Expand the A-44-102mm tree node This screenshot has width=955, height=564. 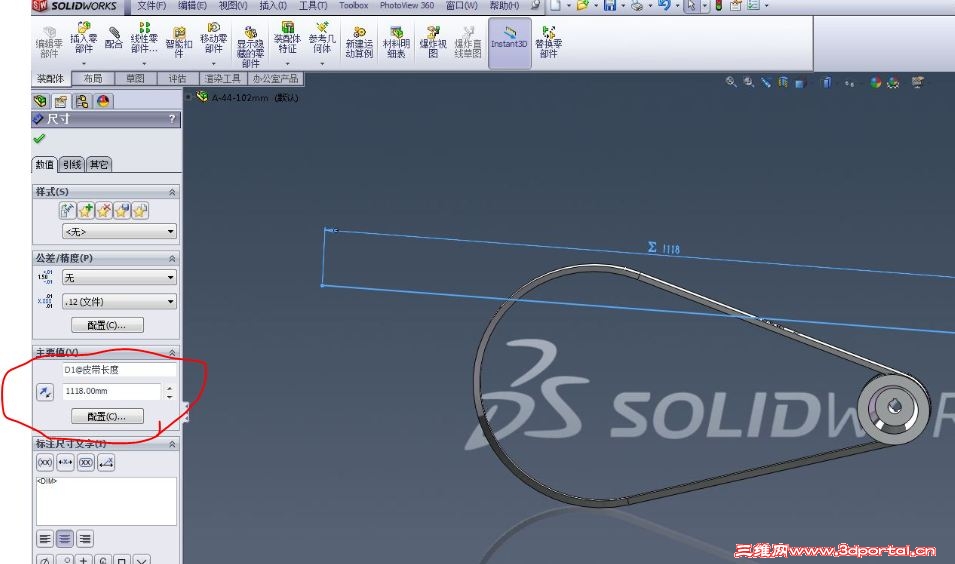[x=189, y=97]
